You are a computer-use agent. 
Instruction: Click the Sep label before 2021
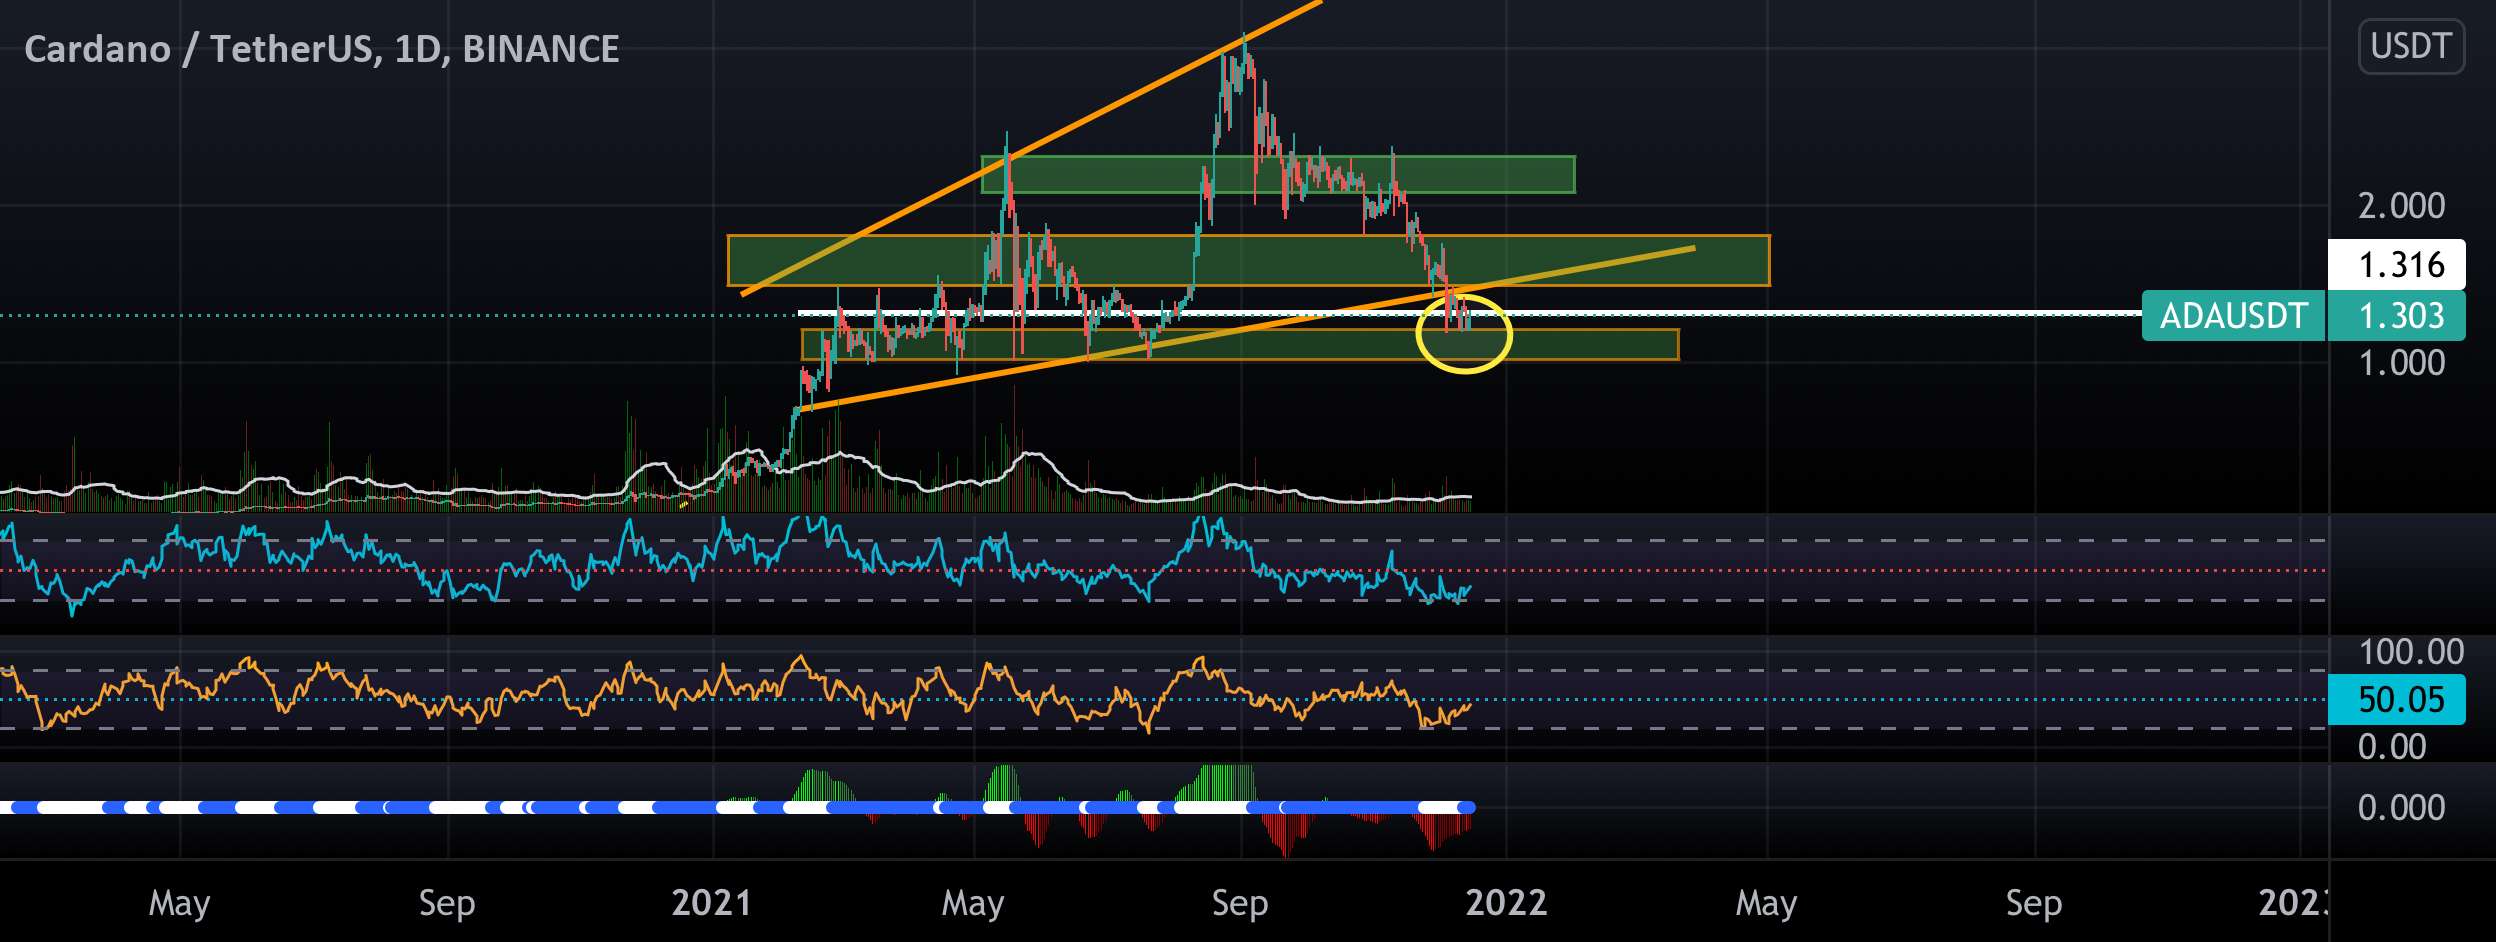point(446,903)
